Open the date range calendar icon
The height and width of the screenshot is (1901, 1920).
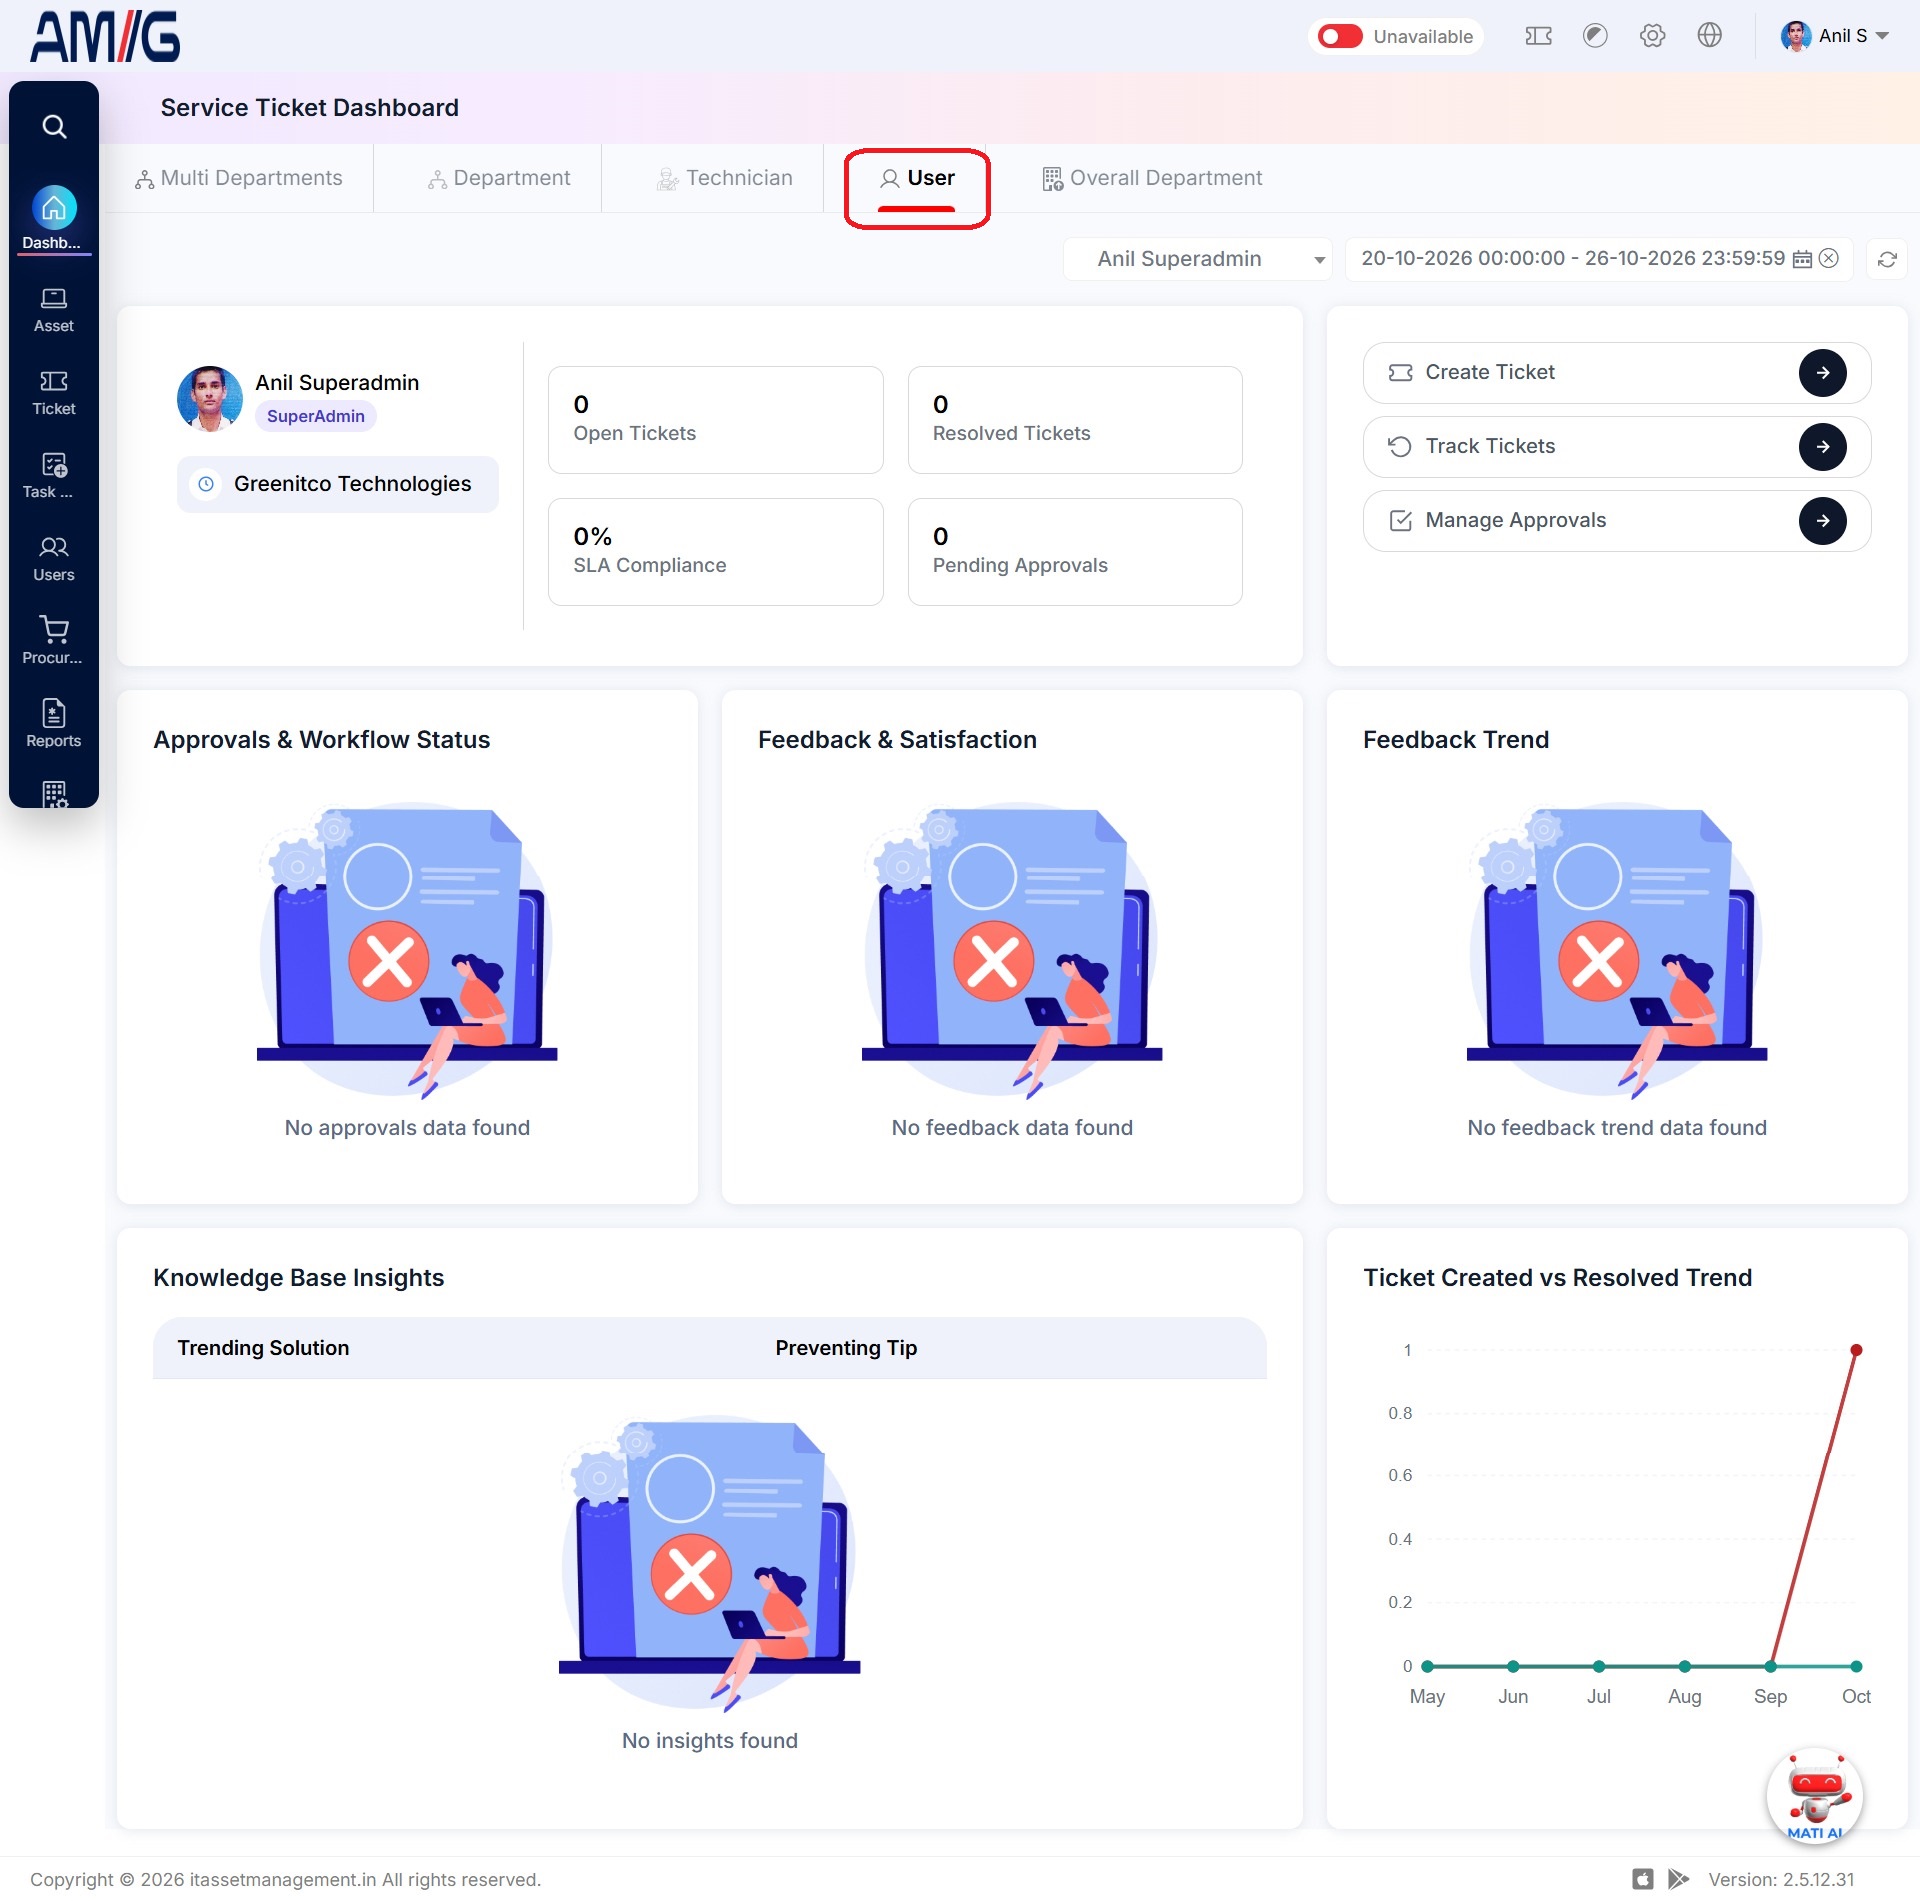1802,259
